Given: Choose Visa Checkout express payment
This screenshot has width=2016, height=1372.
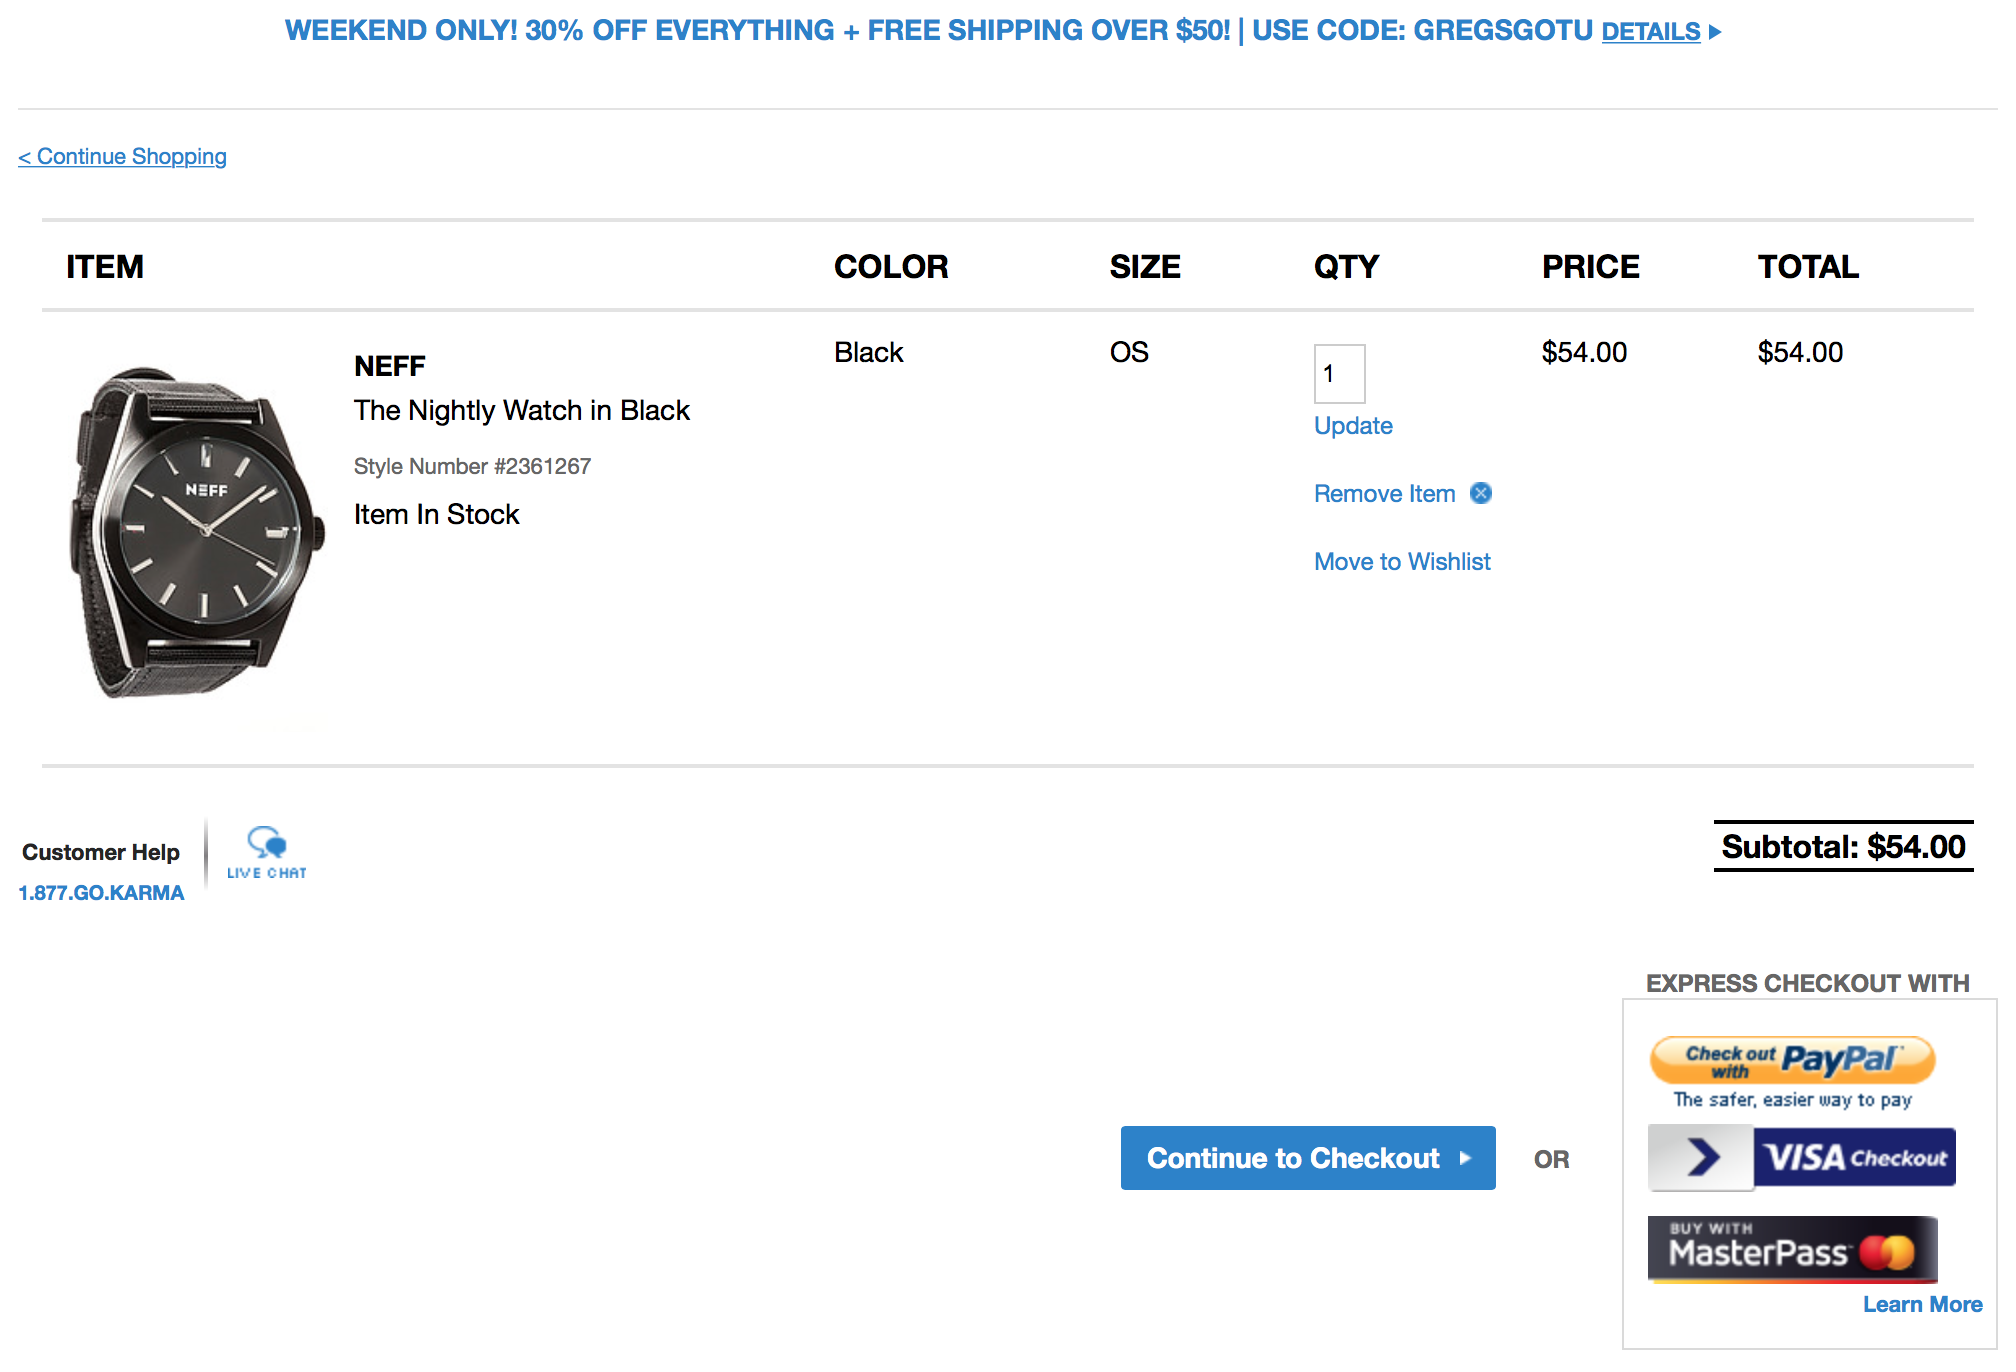Looking at the screenshot, I should [1802, 1158].
